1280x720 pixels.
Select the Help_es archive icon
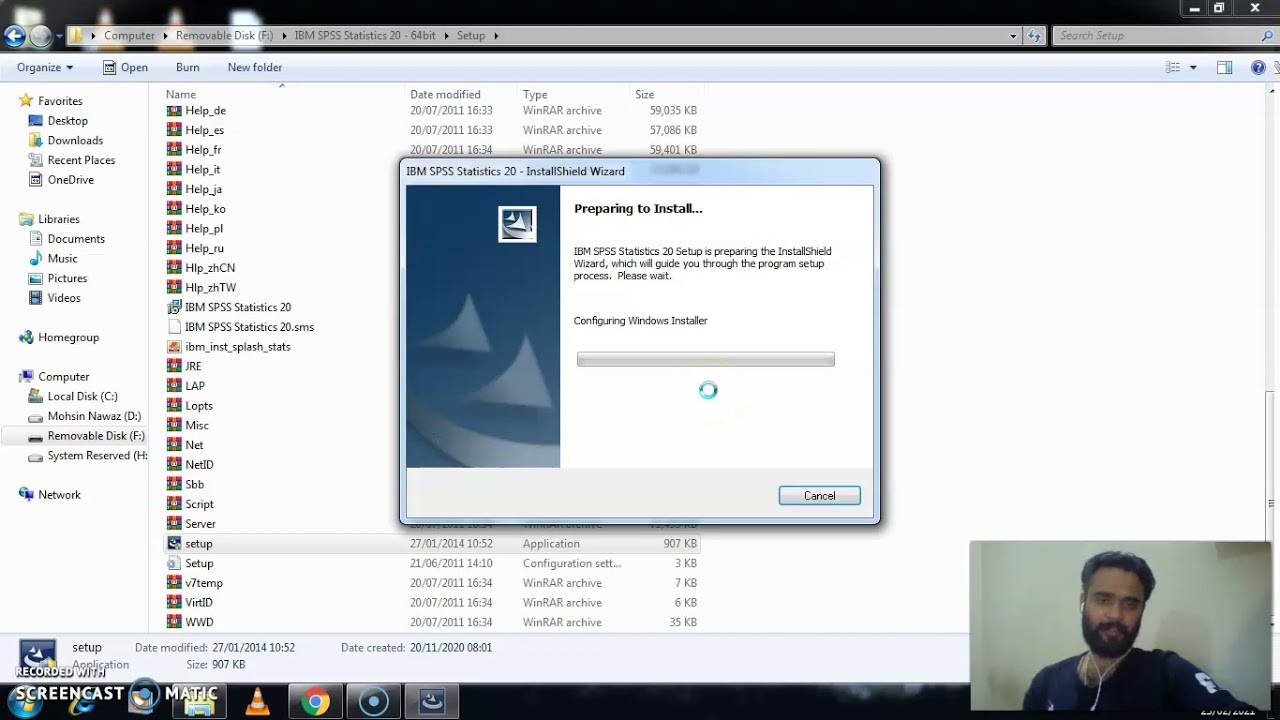pyautogui.click(x=174, y=130)
